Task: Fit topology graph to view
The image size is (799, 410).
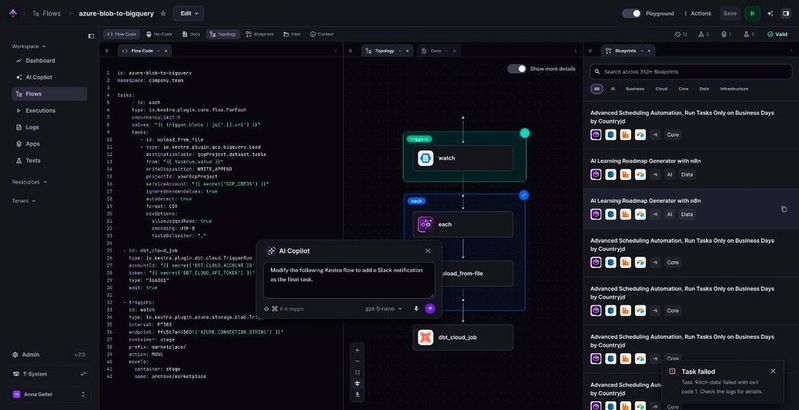Action: click(x=357, y=372)
